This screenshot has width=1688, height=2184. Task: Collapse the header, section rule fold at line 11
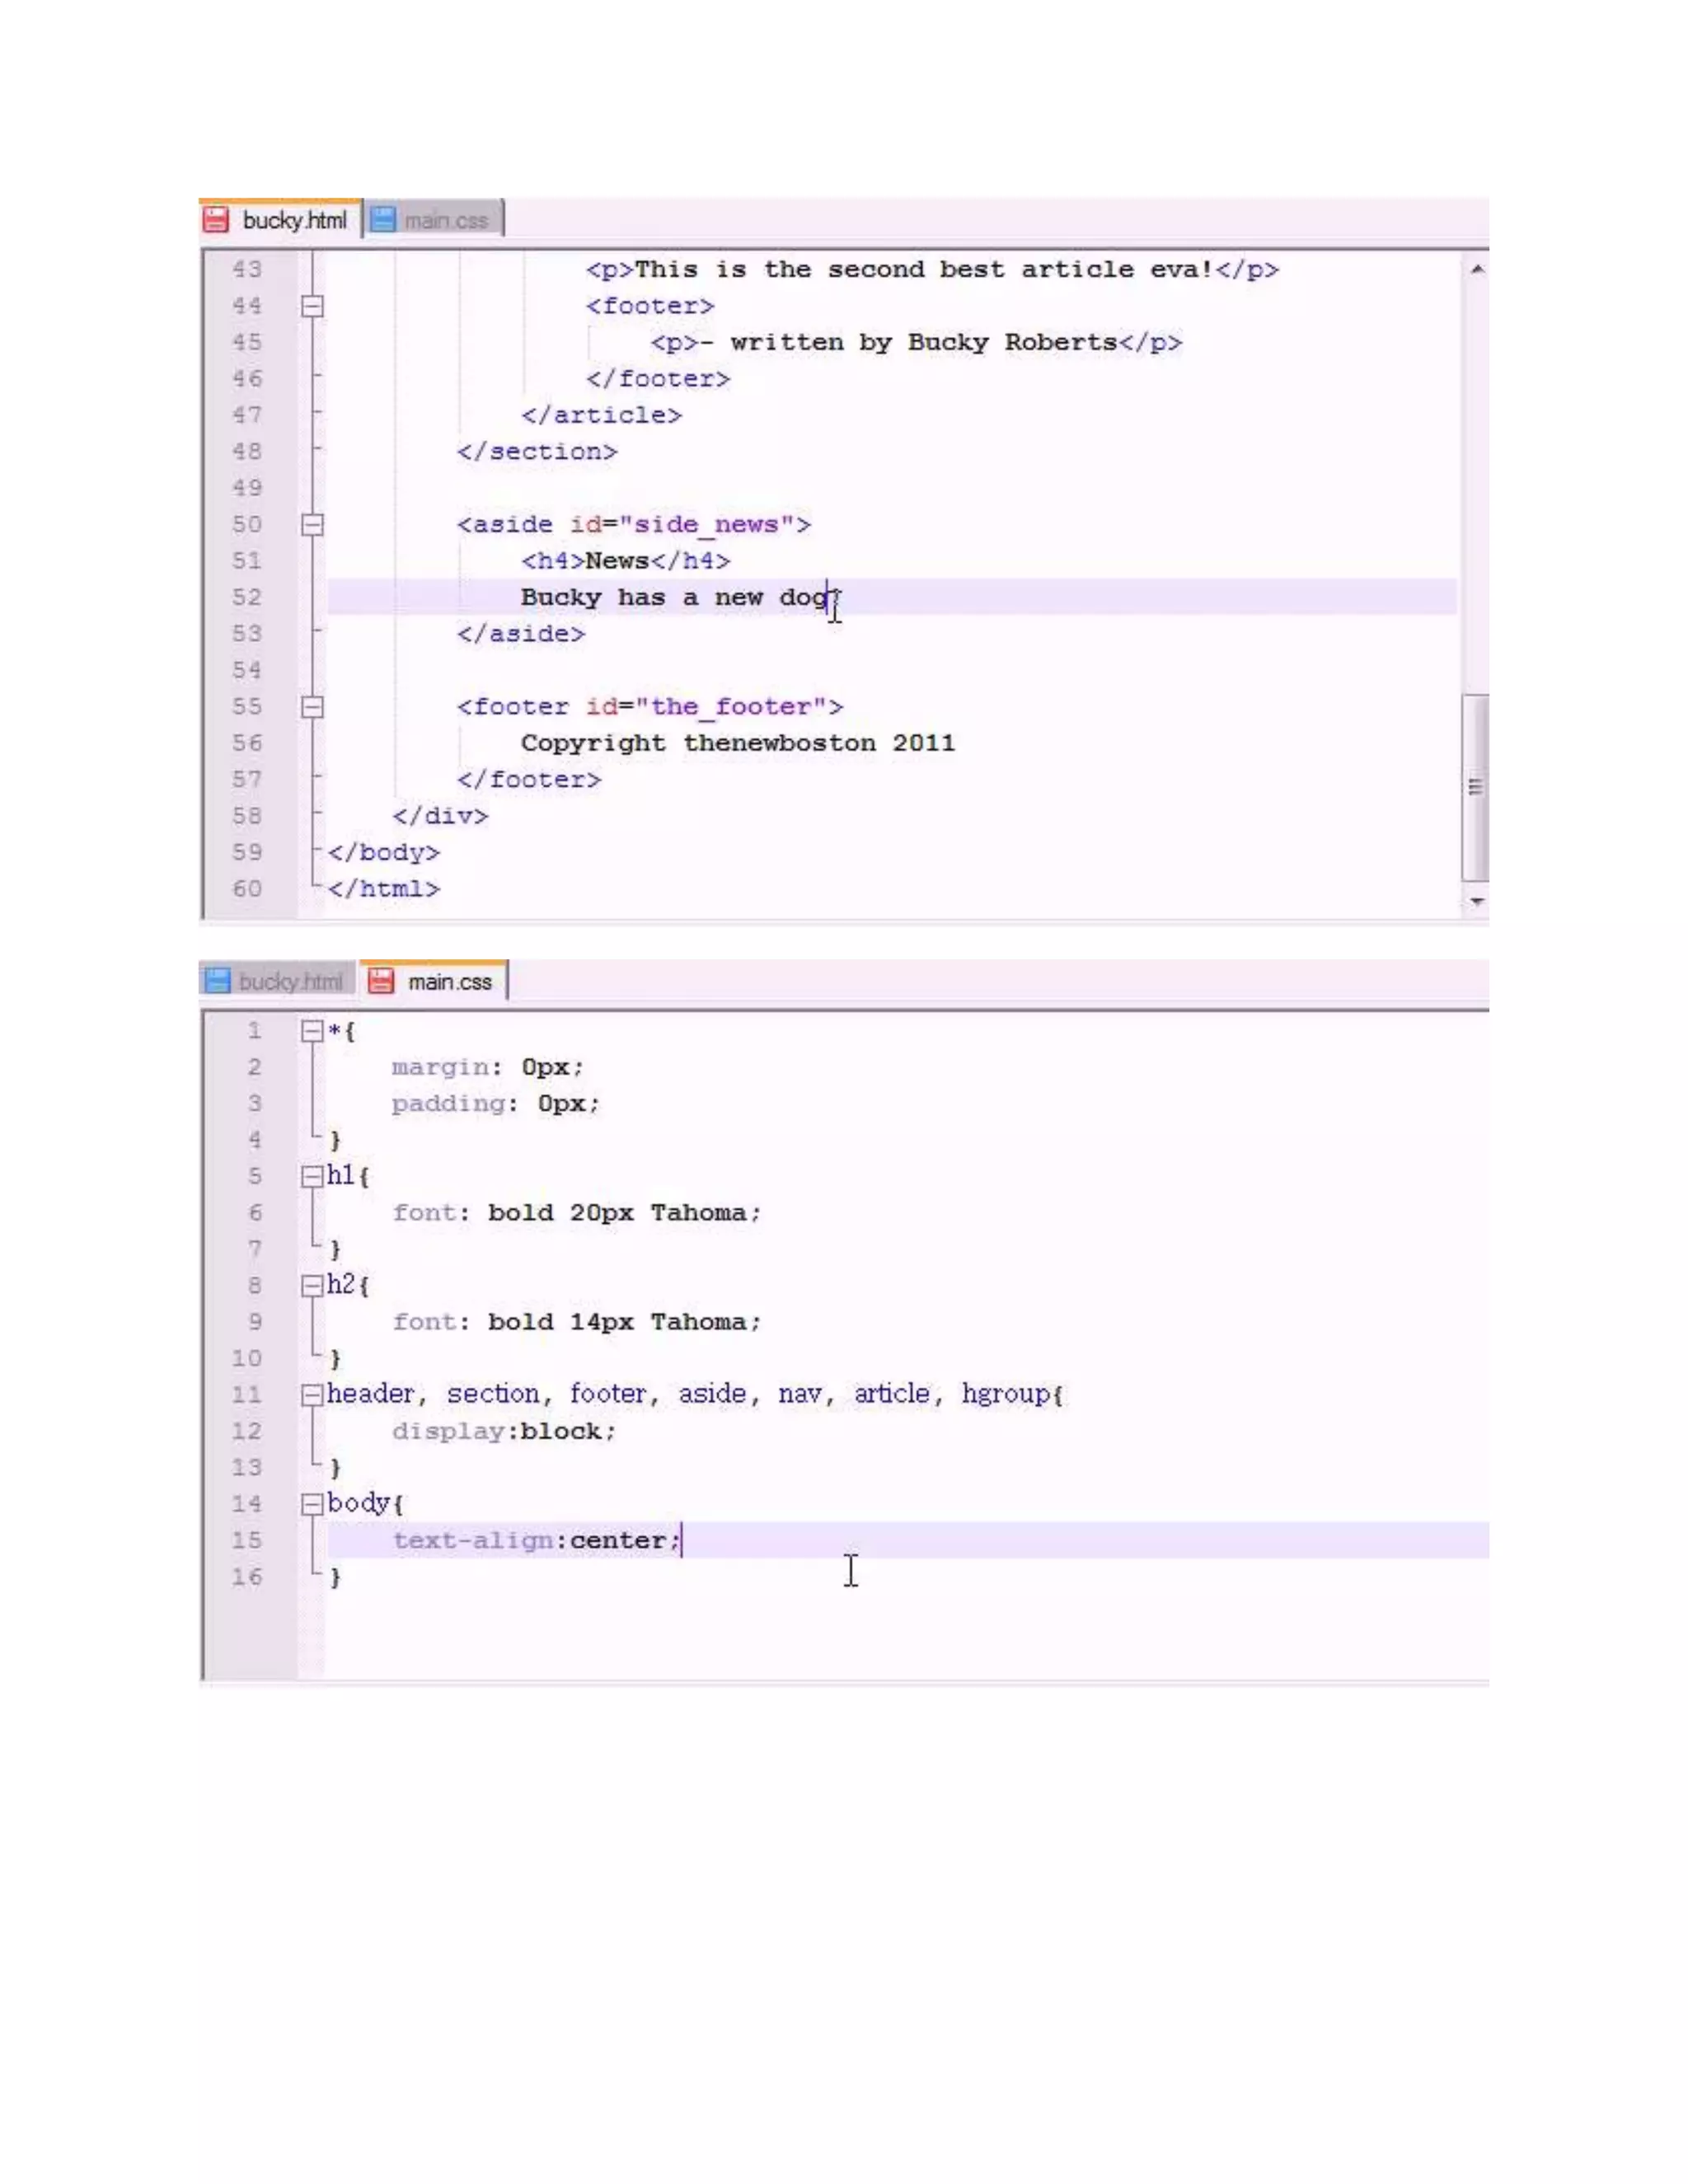point(312,1395)
